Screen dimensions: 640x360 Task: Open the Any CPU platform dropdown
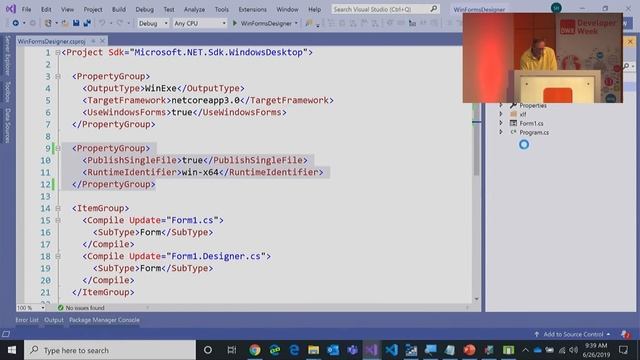click(200, 23)
